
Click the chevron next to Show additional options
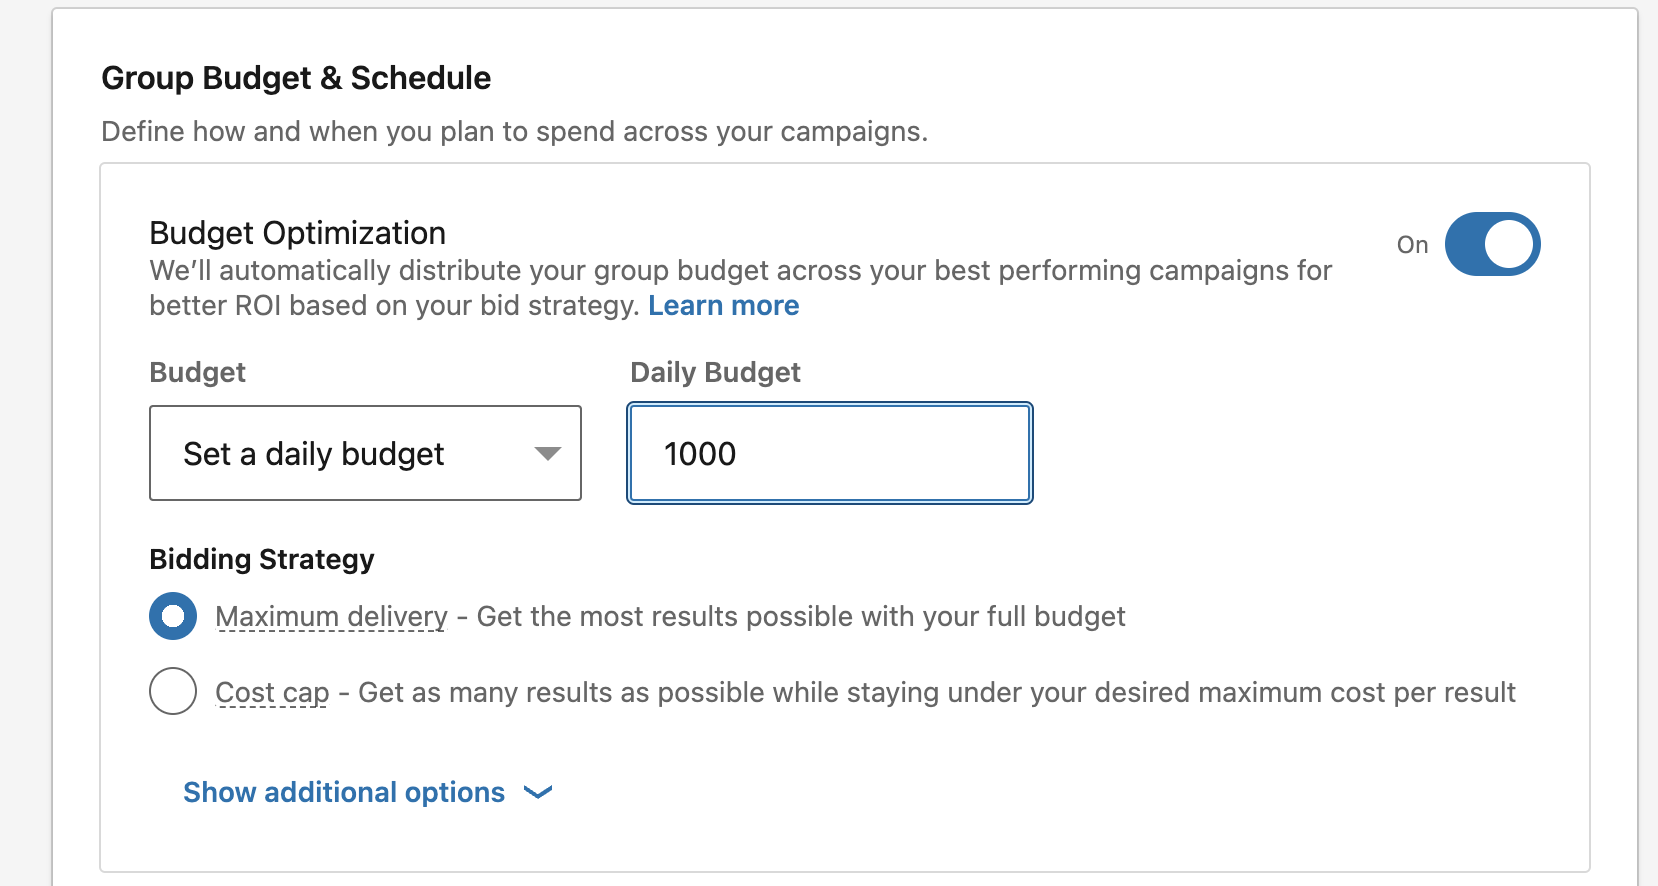[x=538, y=793]
